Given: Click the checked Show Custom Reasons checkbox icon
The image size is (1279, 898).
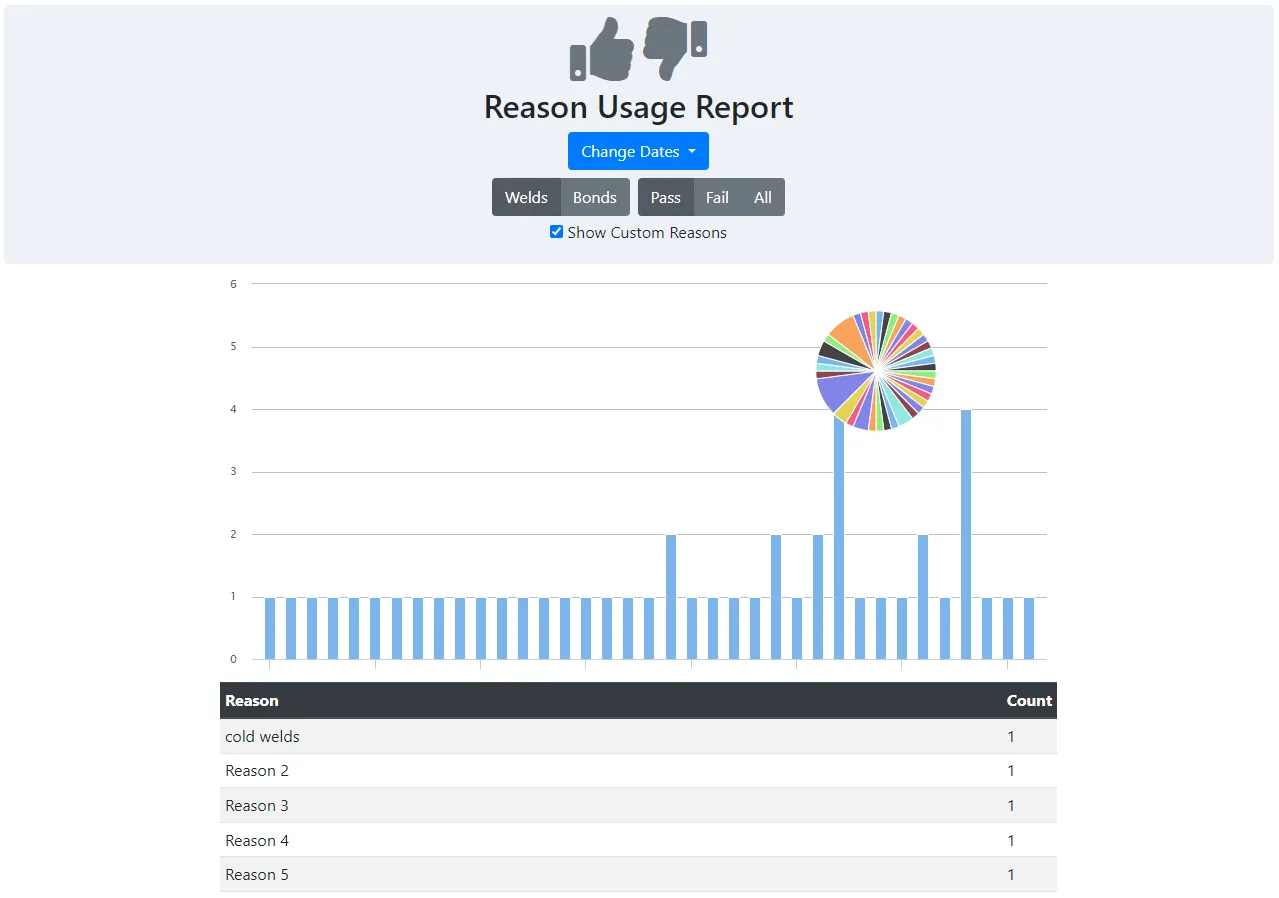Looking at the screenshot, I should pos(557,231).
